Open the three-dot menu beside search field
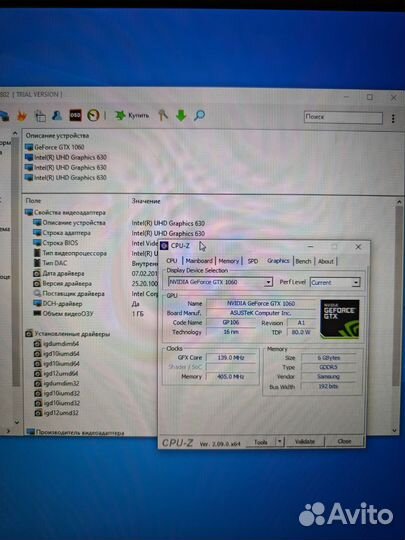Image resolution: width=405 pixels, height=540 pixels. pos(393,118)
